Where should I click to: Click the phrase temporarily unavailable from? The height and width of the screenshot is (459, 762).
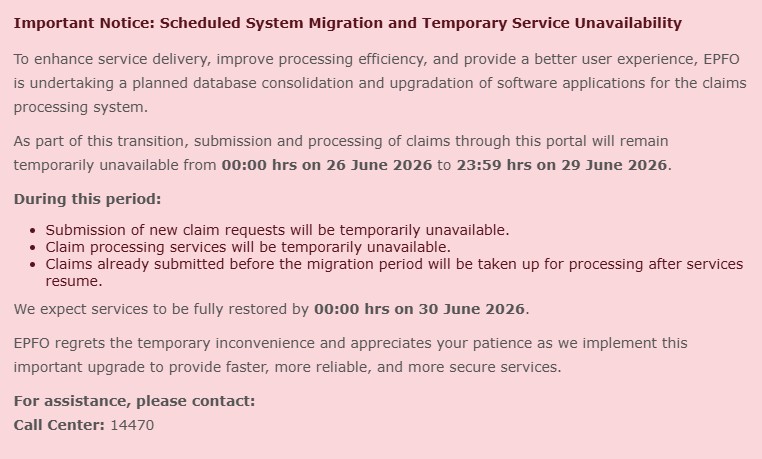coord(115,165)
